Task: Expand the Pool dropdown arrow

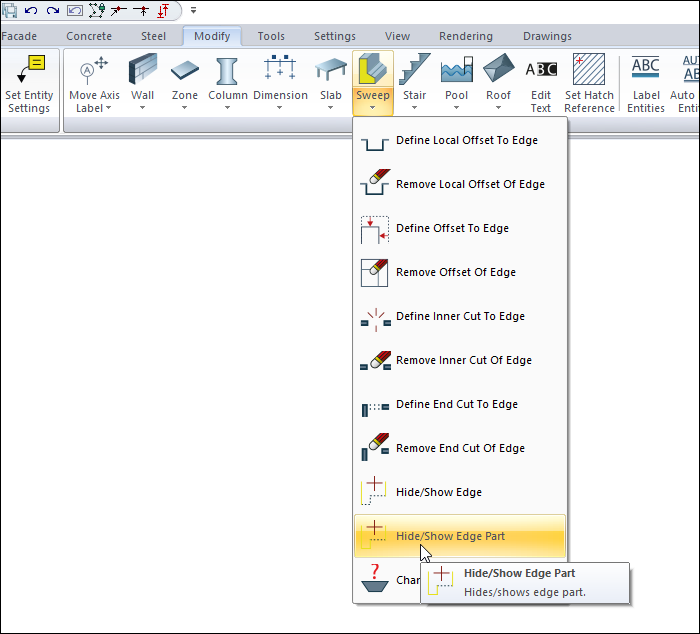Action: click(456, 108)
